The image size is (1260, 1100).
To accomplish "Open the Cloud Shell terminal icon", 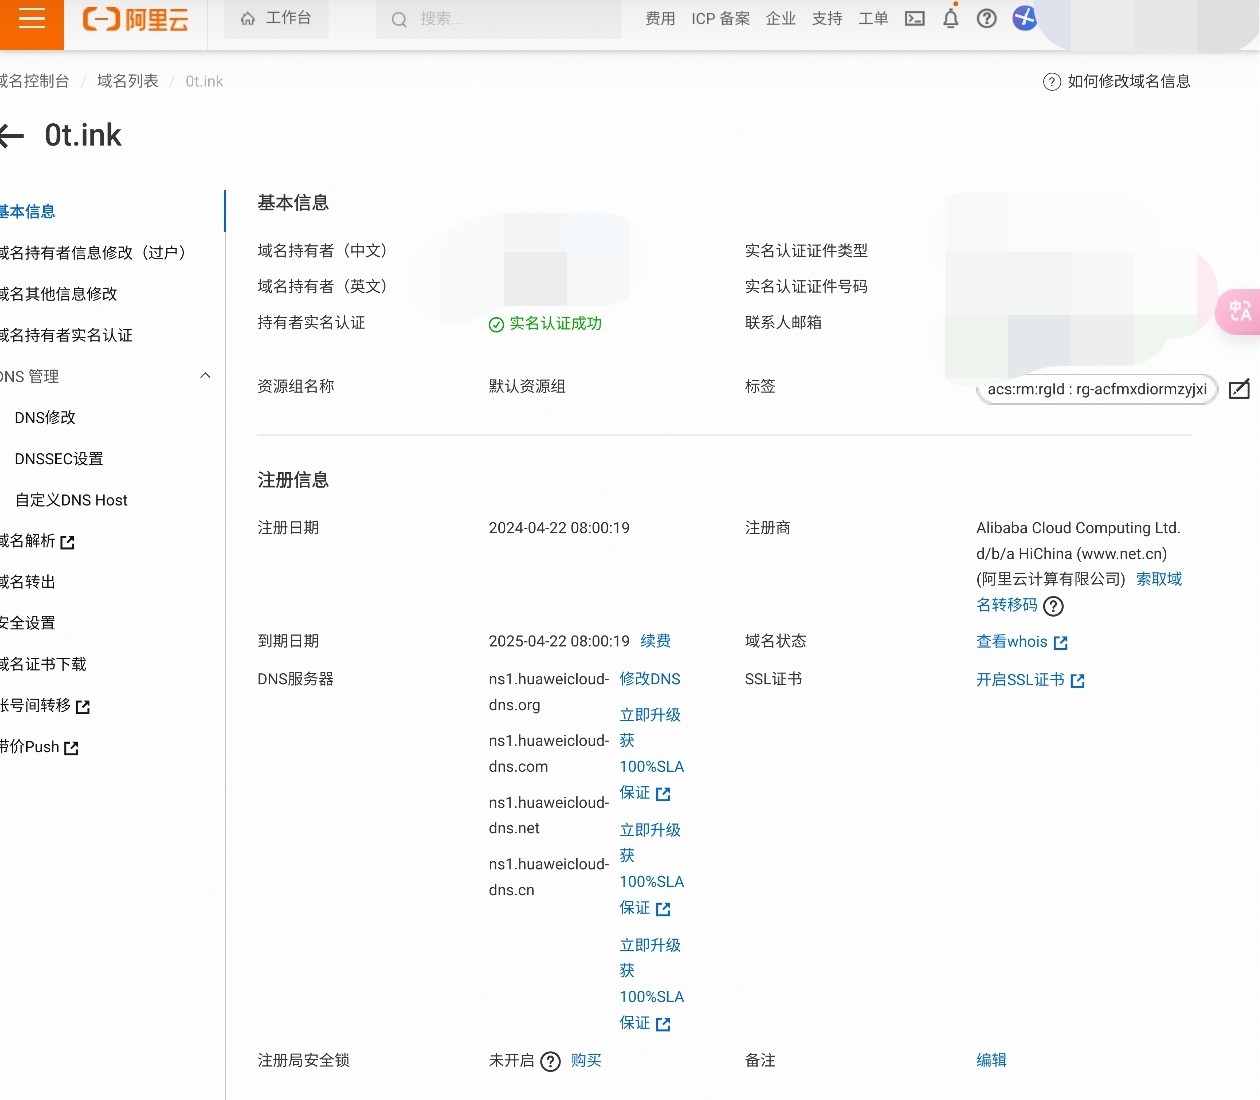I will [914, 19].
